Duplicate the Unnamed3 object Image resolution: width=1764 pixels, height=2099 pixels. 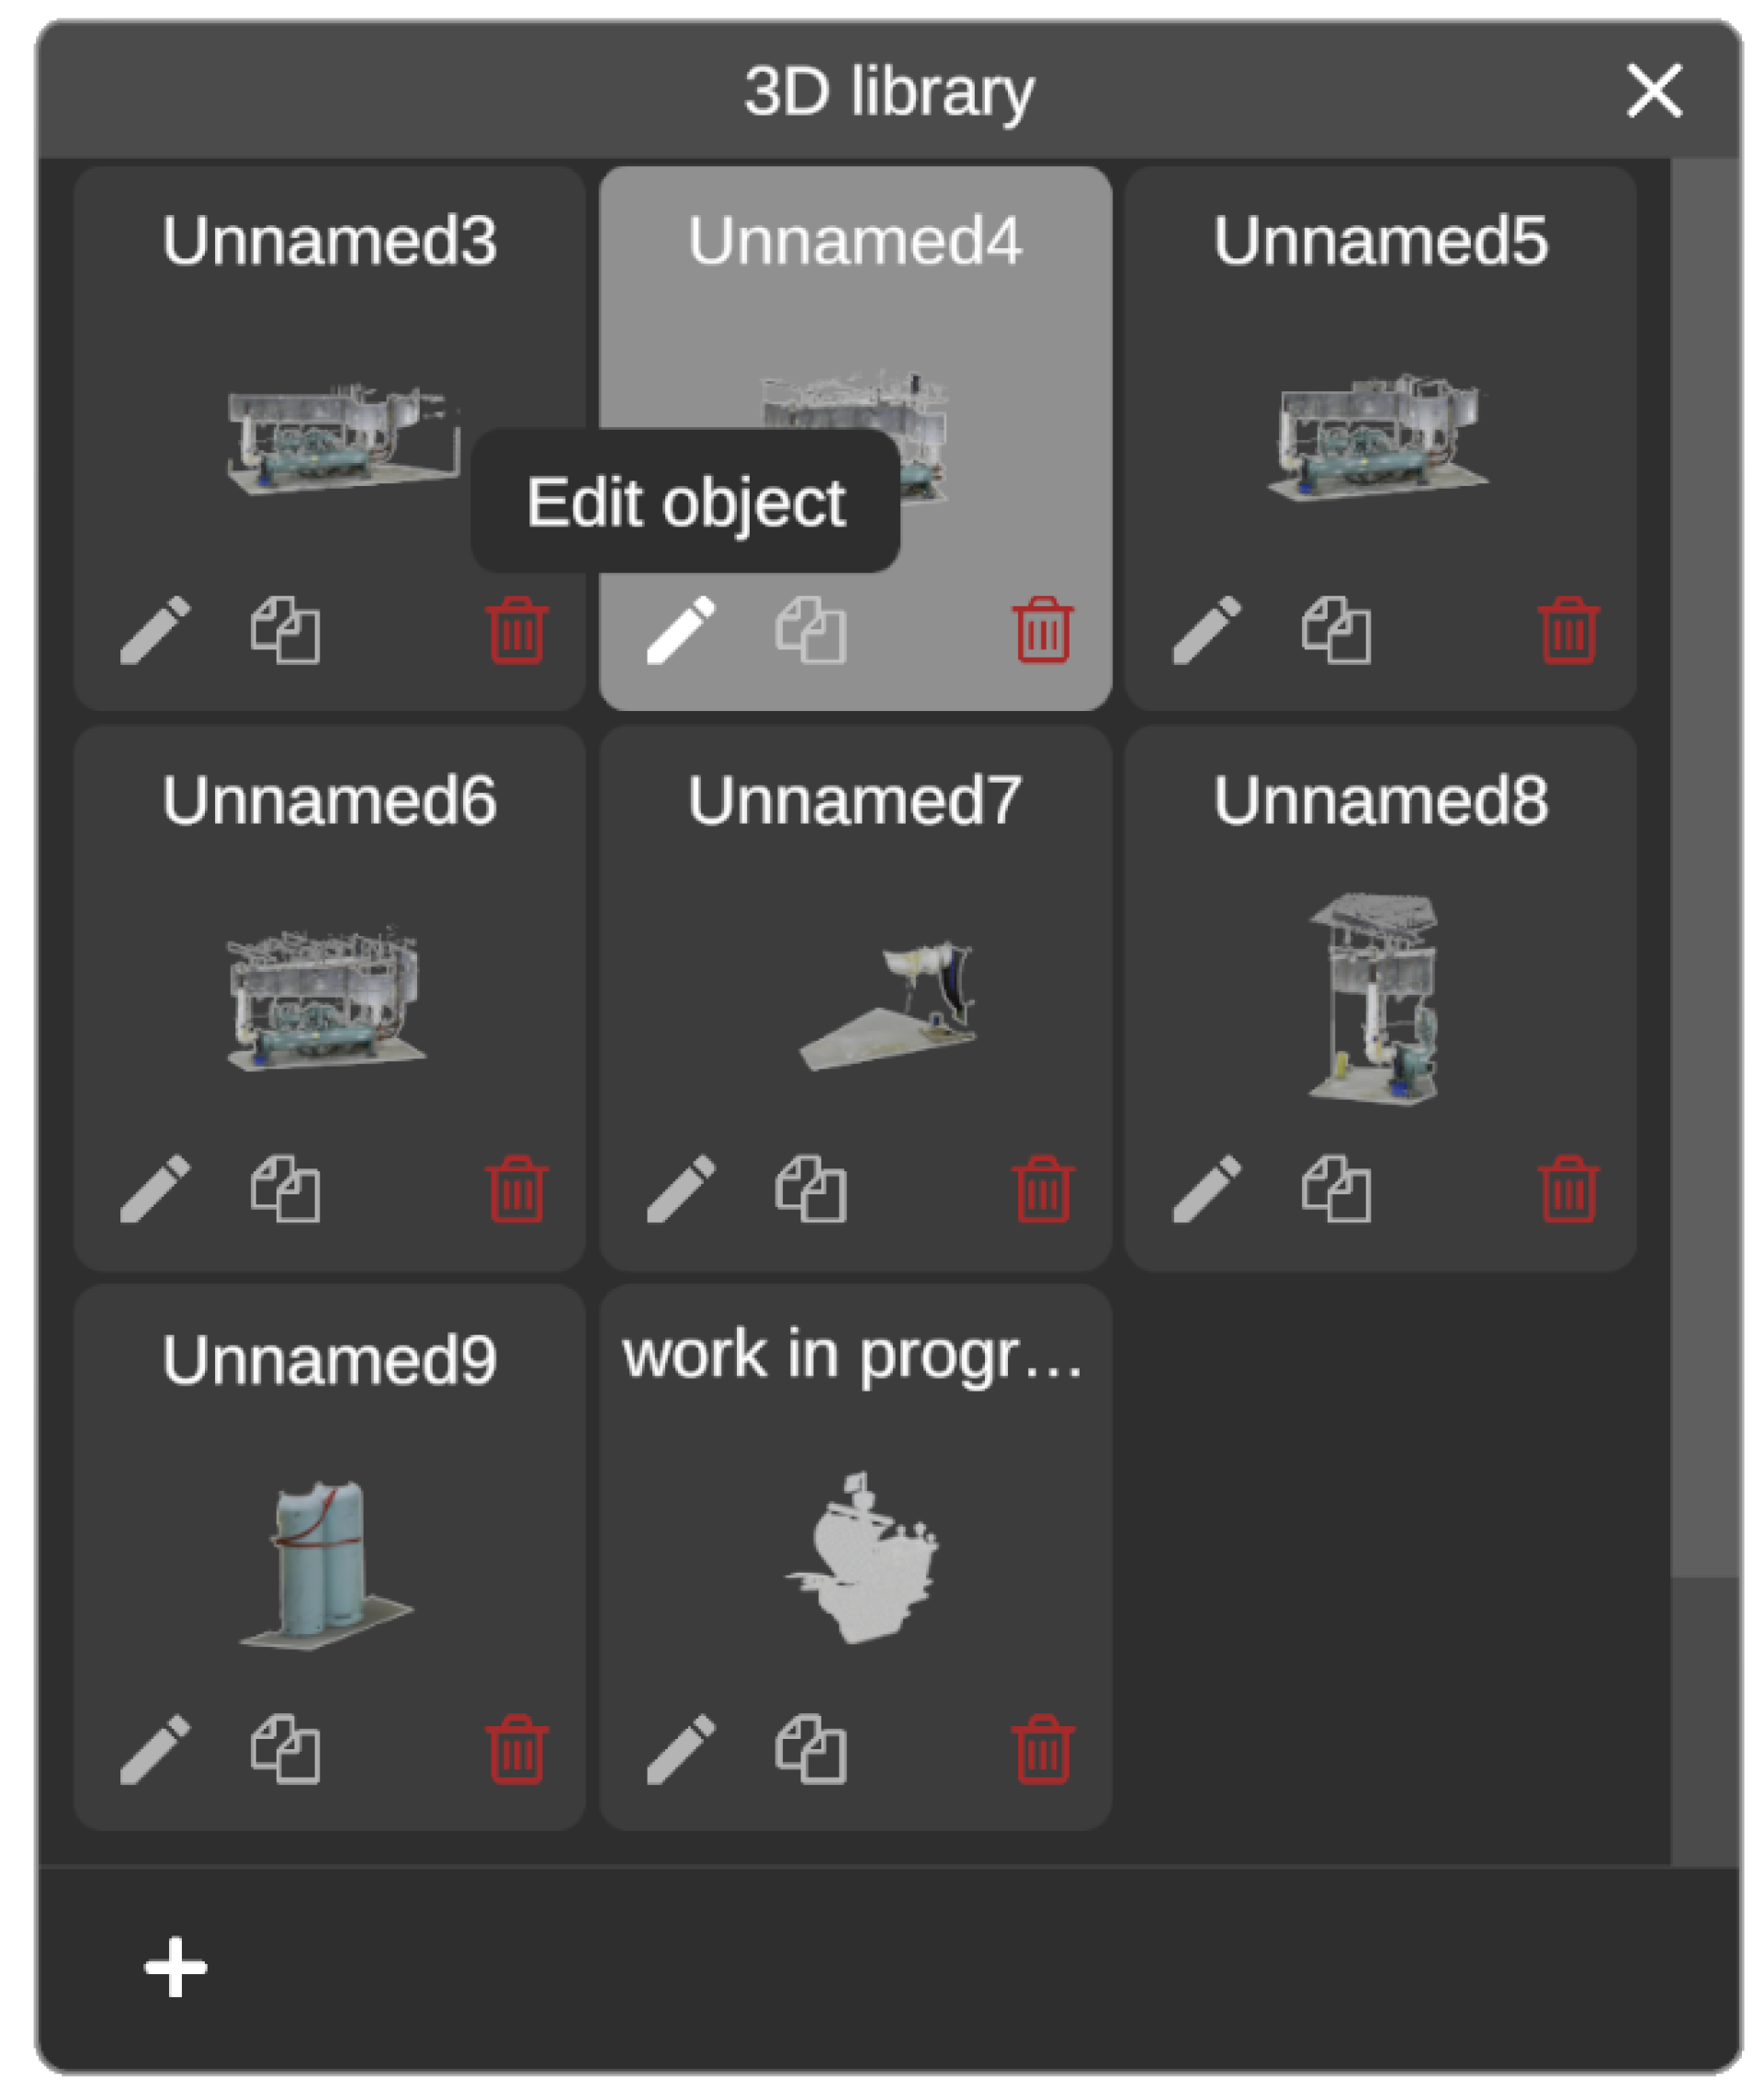tap(285, 630)
